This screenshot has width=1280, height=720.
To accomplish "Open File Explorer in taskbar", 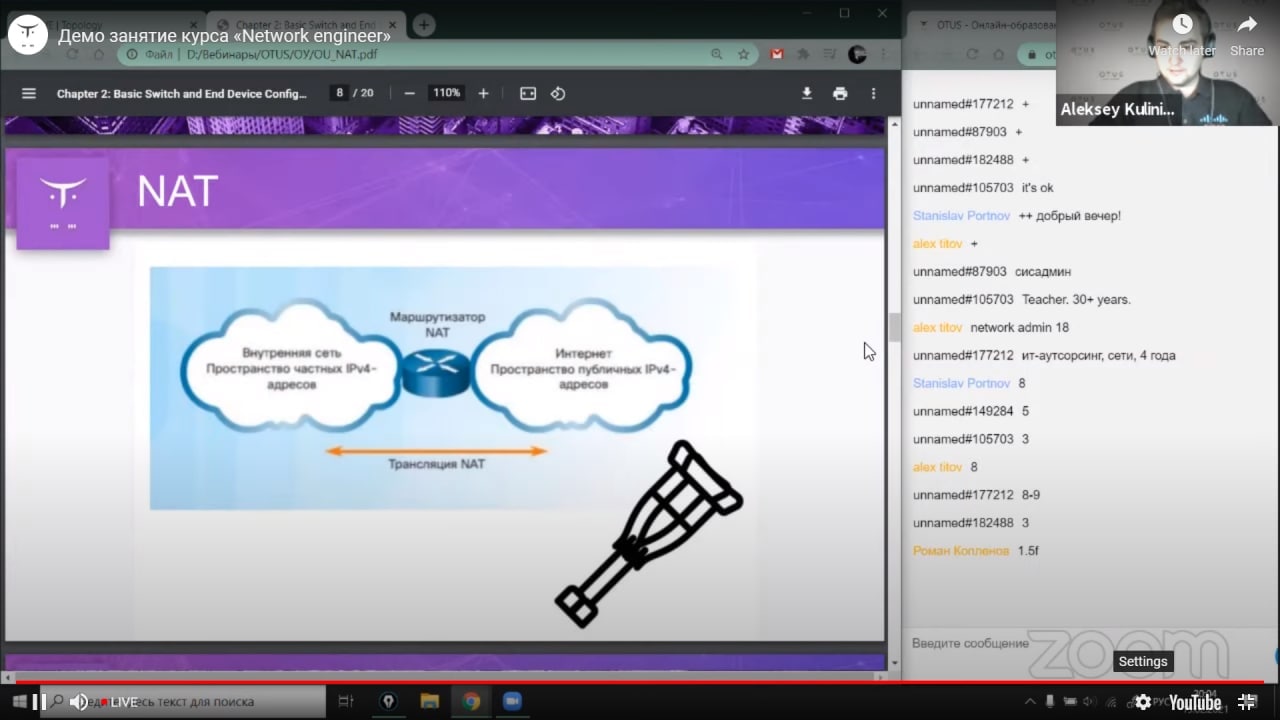I will click(x=430, y=702).
